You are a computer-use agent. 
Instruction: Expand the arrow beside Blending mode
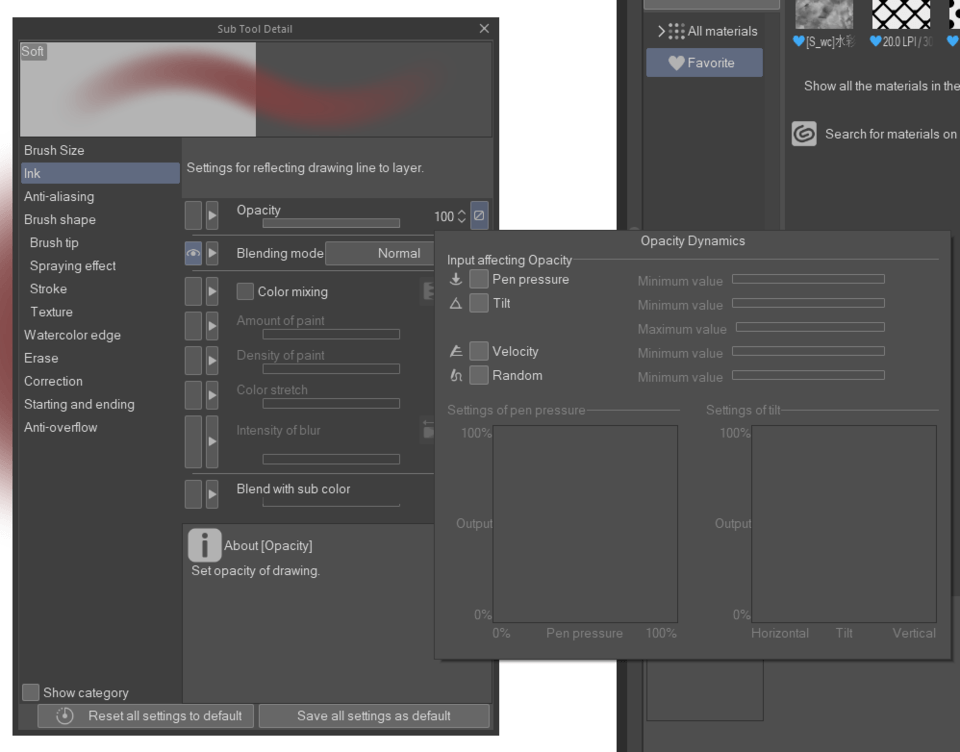(x=212, y=253)
